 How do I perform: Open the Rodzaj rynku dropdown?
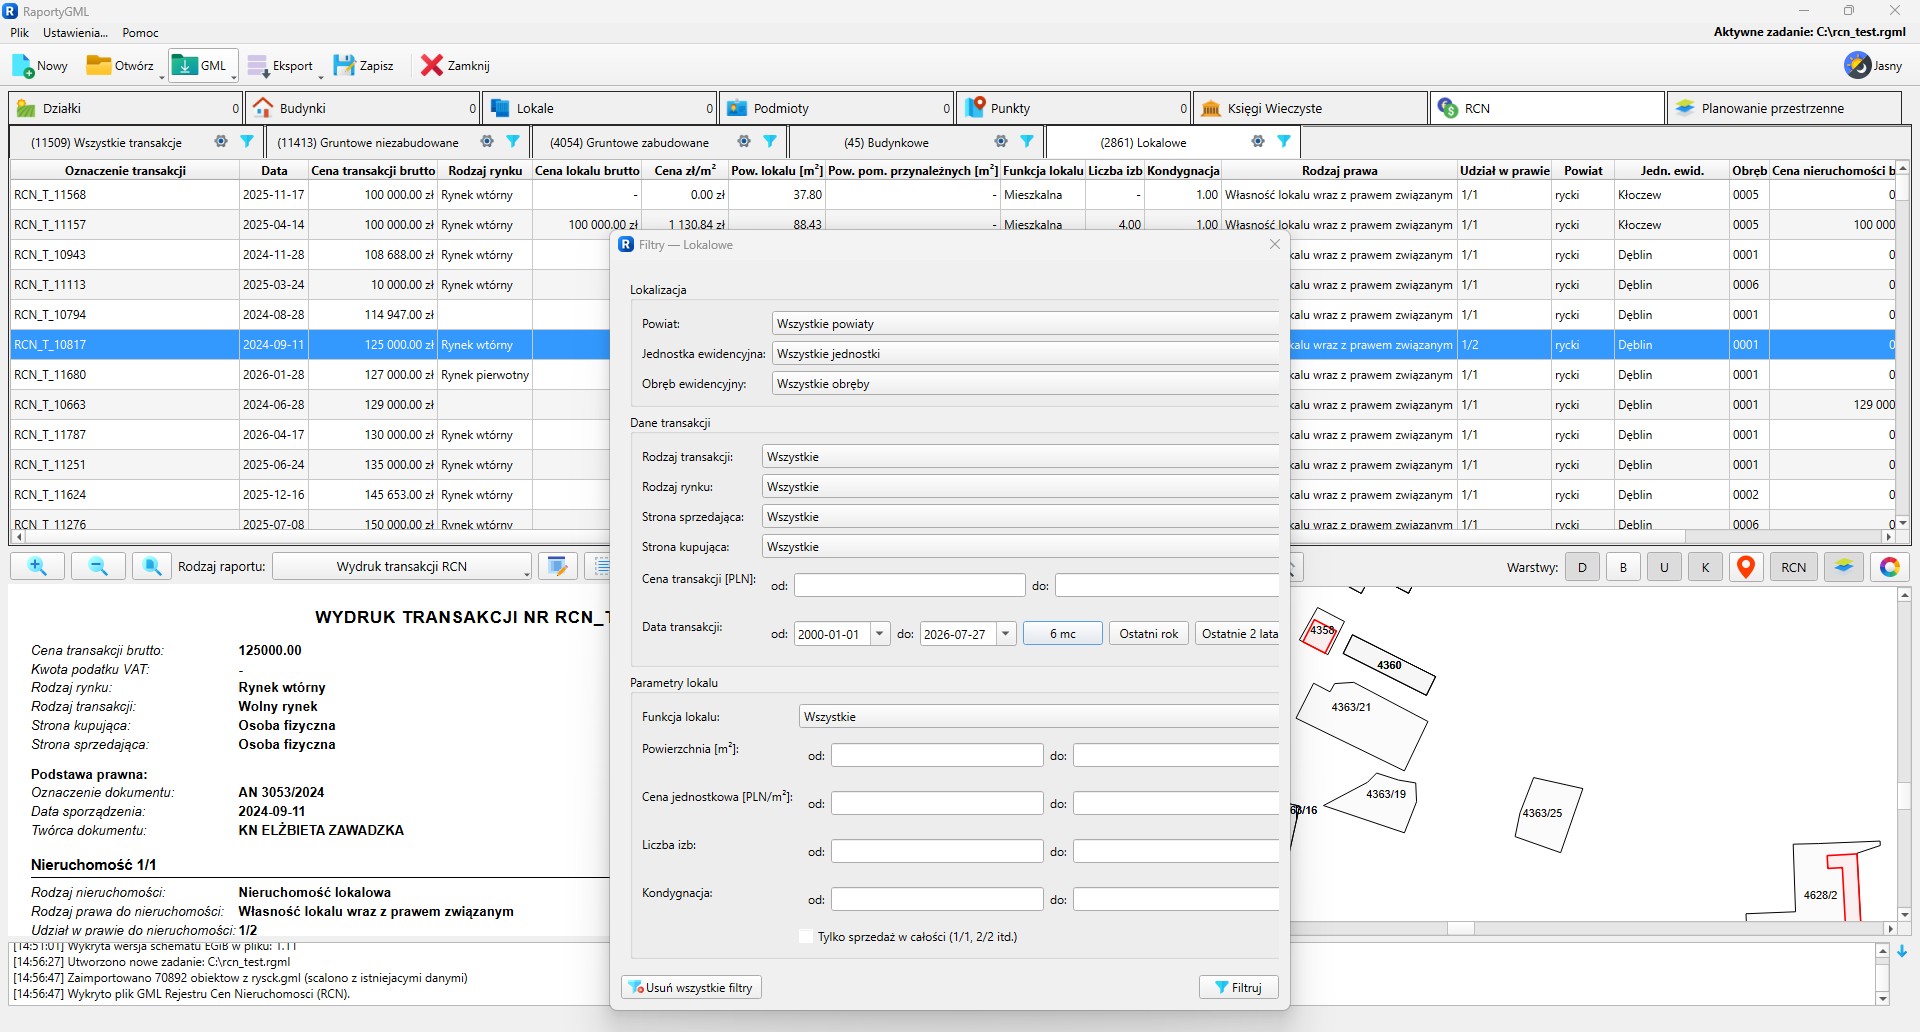[x=1020, y=487]
